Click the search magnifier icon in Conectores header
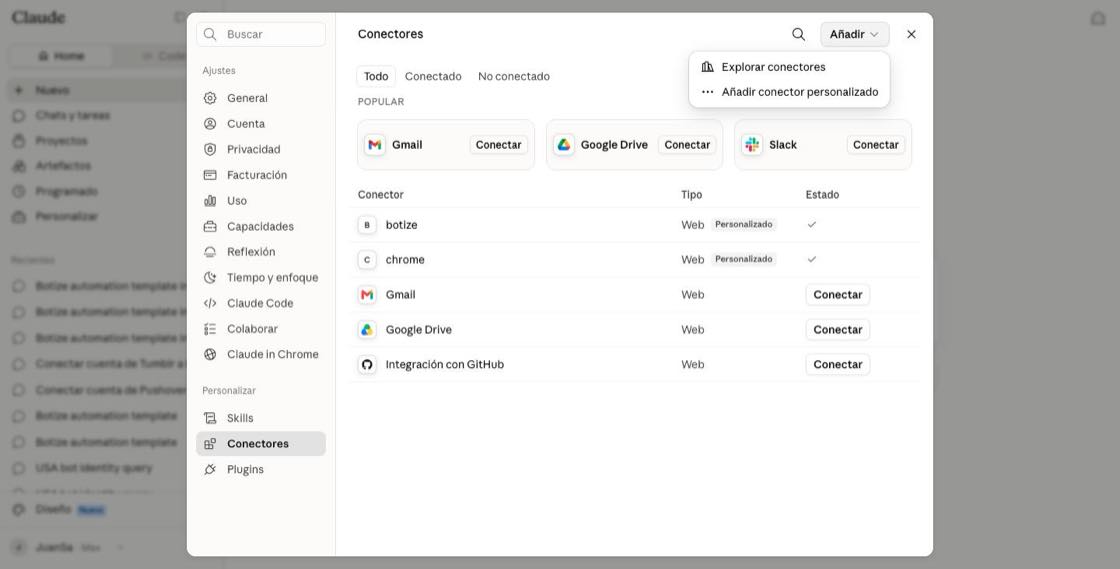1120x569 pixels. pyautogui.click(x=798, y=34)
